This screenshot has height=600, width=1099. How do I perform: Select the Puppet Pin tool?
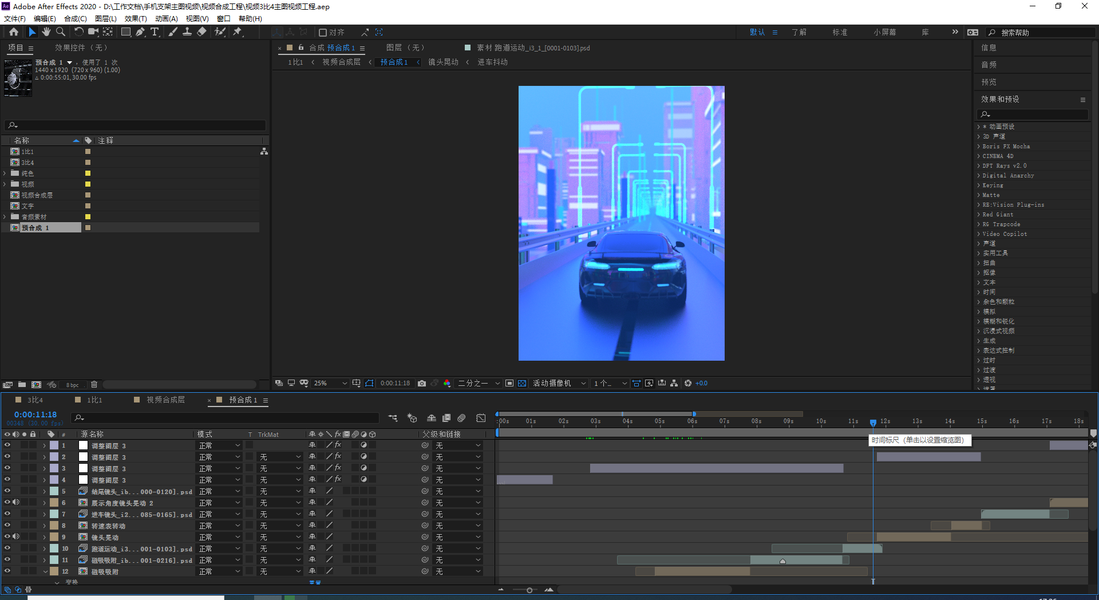coord(238,32)
